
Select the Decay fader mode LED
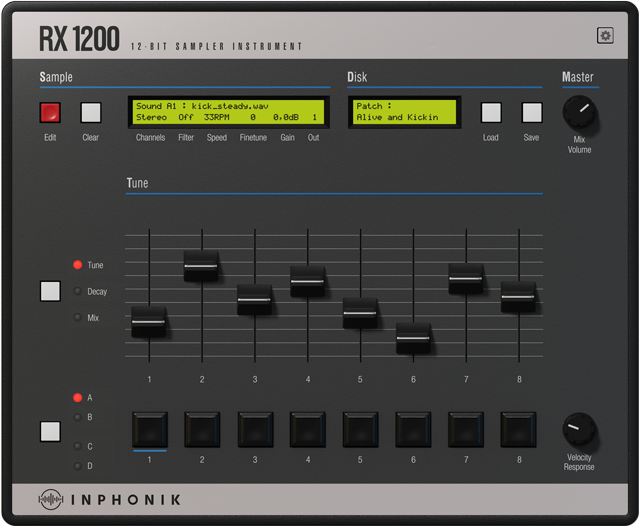coord(78,291)
